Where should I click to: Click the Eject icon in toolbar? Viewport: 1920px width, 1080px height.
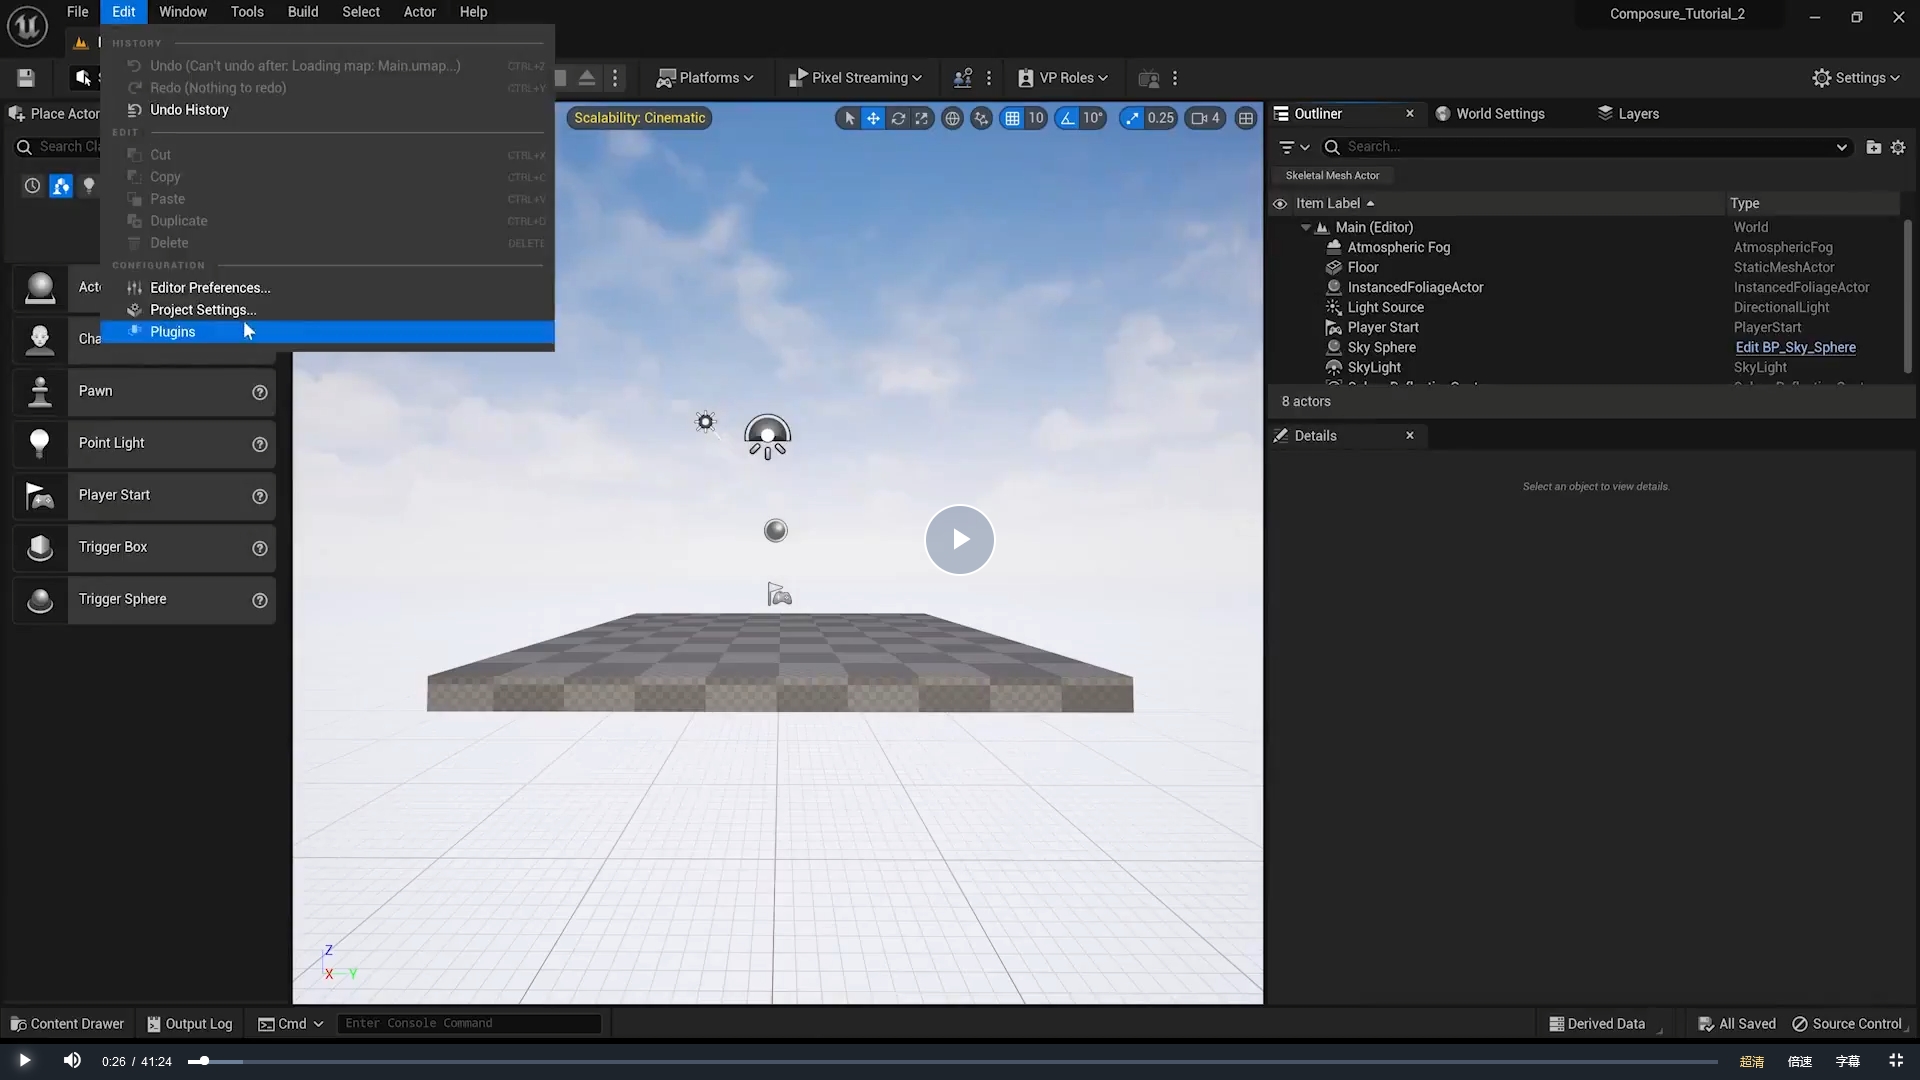pyautogui.click(x=587, y=78)
